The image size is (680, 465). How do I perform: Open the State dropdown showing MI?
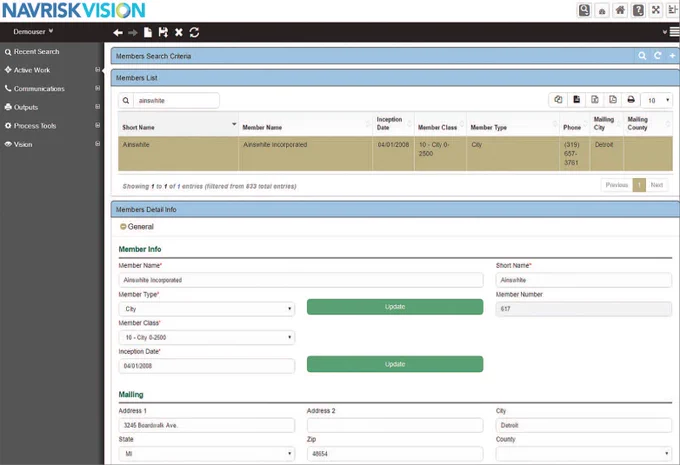pyautogui.click(x=206, y=454)
